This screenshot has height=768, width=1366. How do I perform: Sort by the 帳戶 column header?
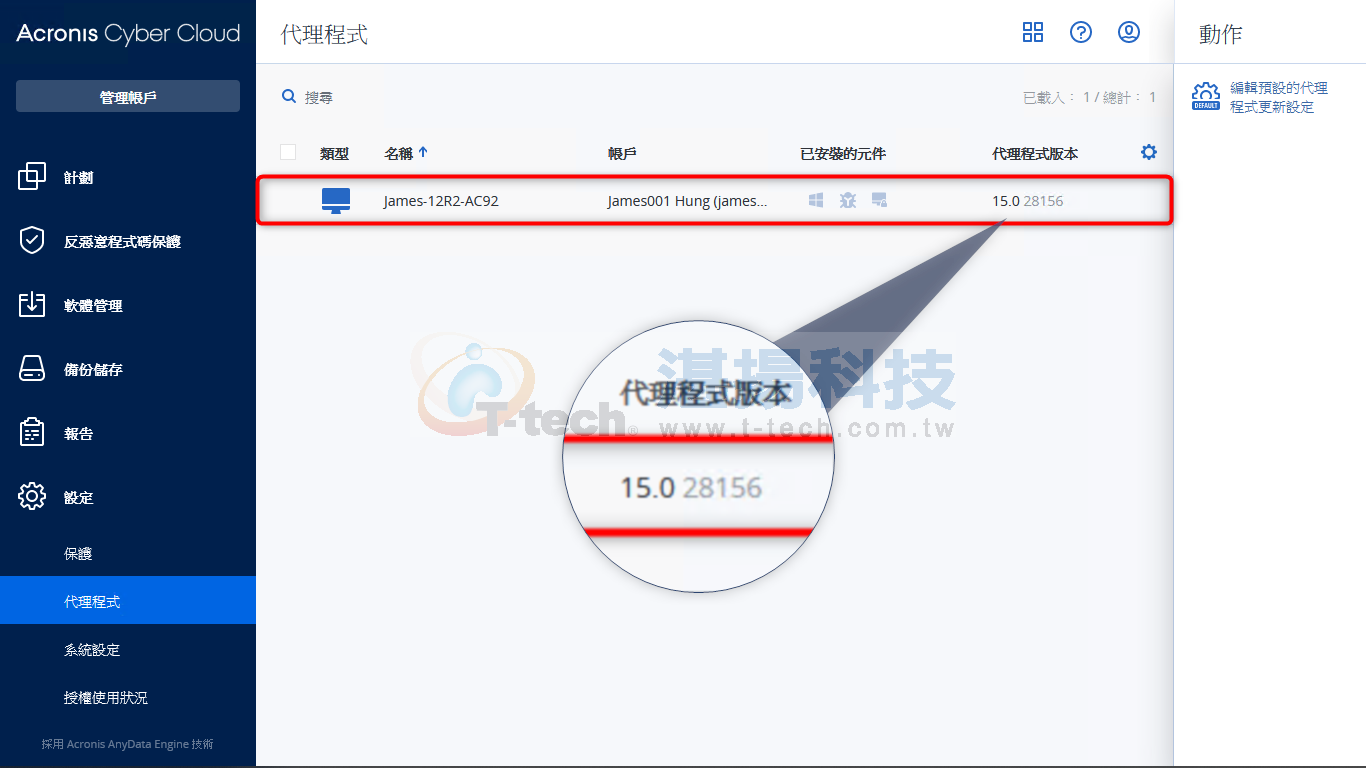tap(622, 153)
